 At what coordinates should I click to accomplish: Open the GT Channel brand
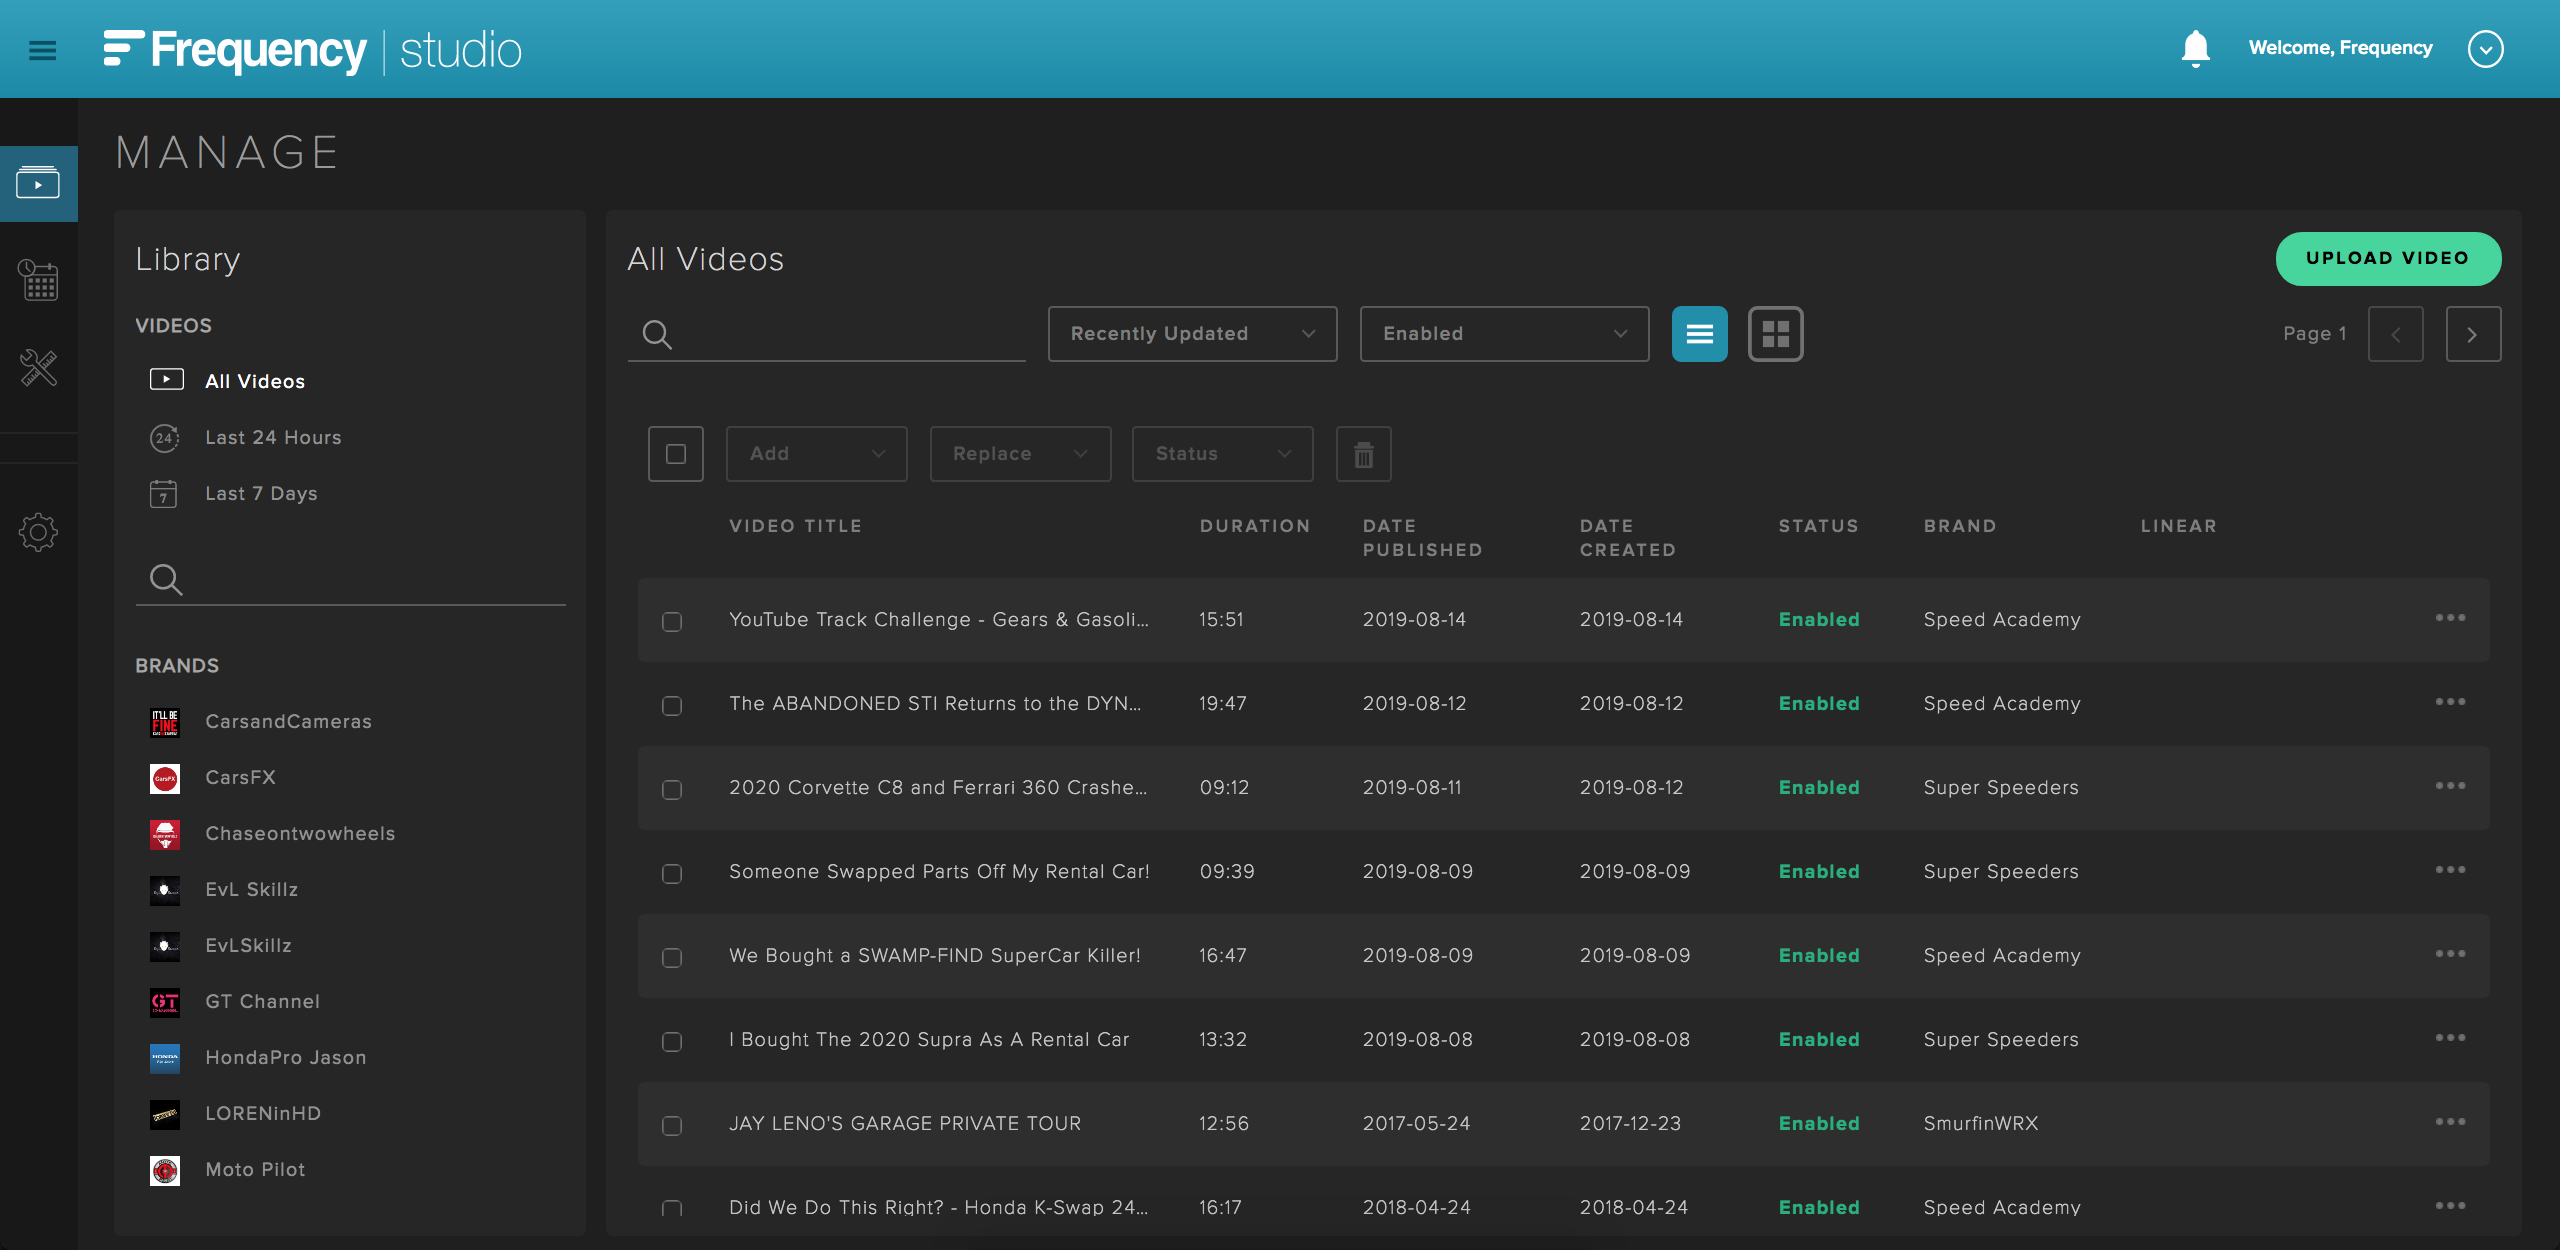(262, 1002)
